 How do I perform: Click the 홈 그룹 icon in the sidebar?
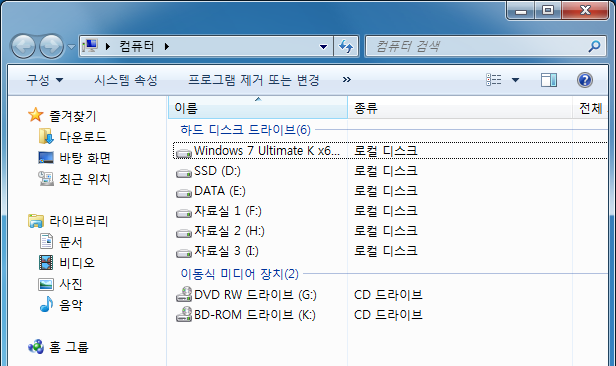tap(36, 347)
